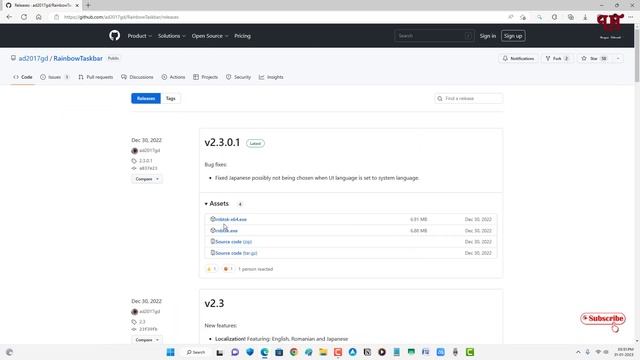Go back using browser back arrow
This screenshot has width=640, height=360.
[x=9, y=17]
